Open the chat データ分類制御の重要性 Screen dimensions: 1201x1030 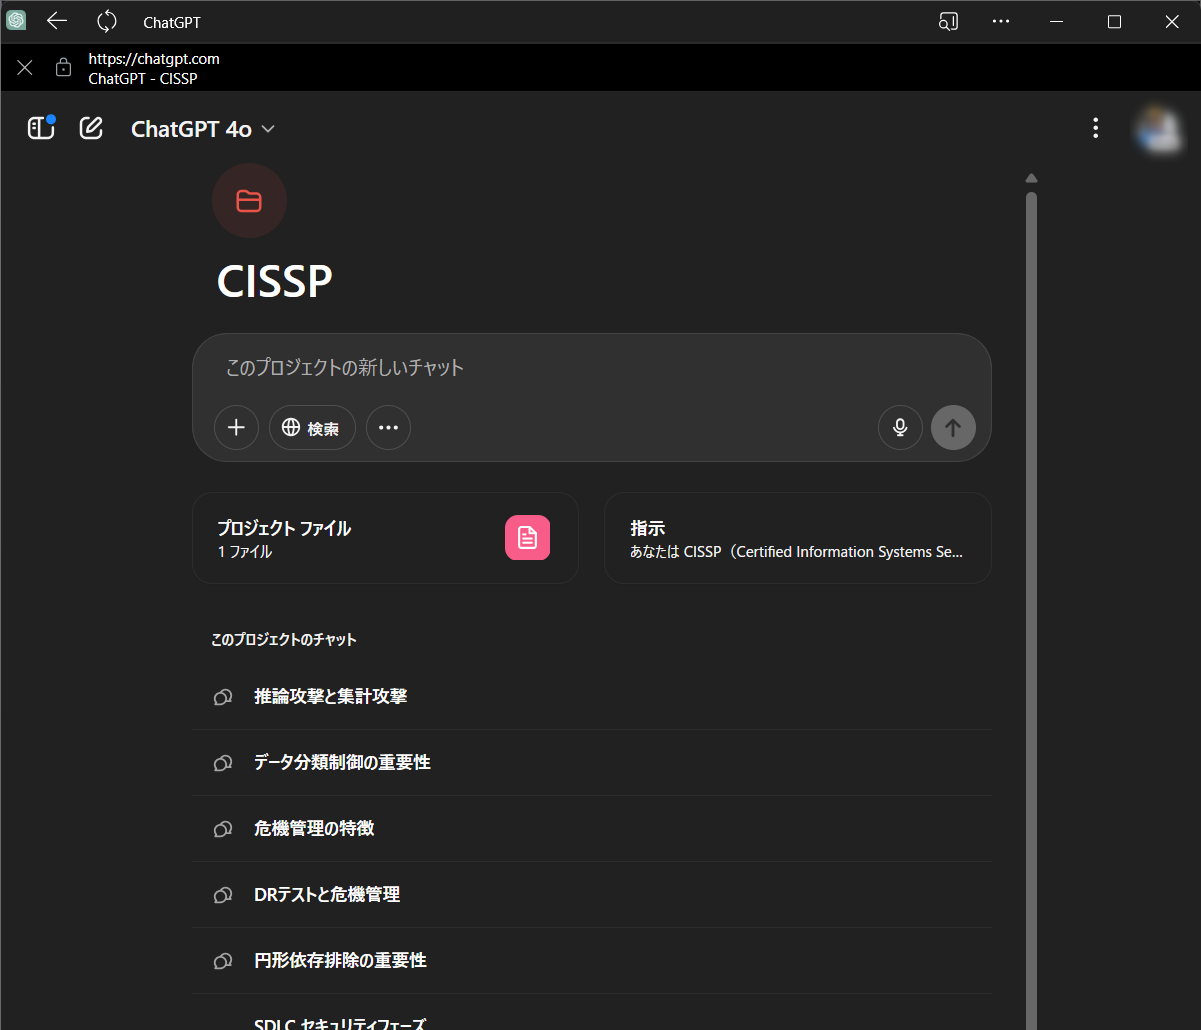click(591, 763)
